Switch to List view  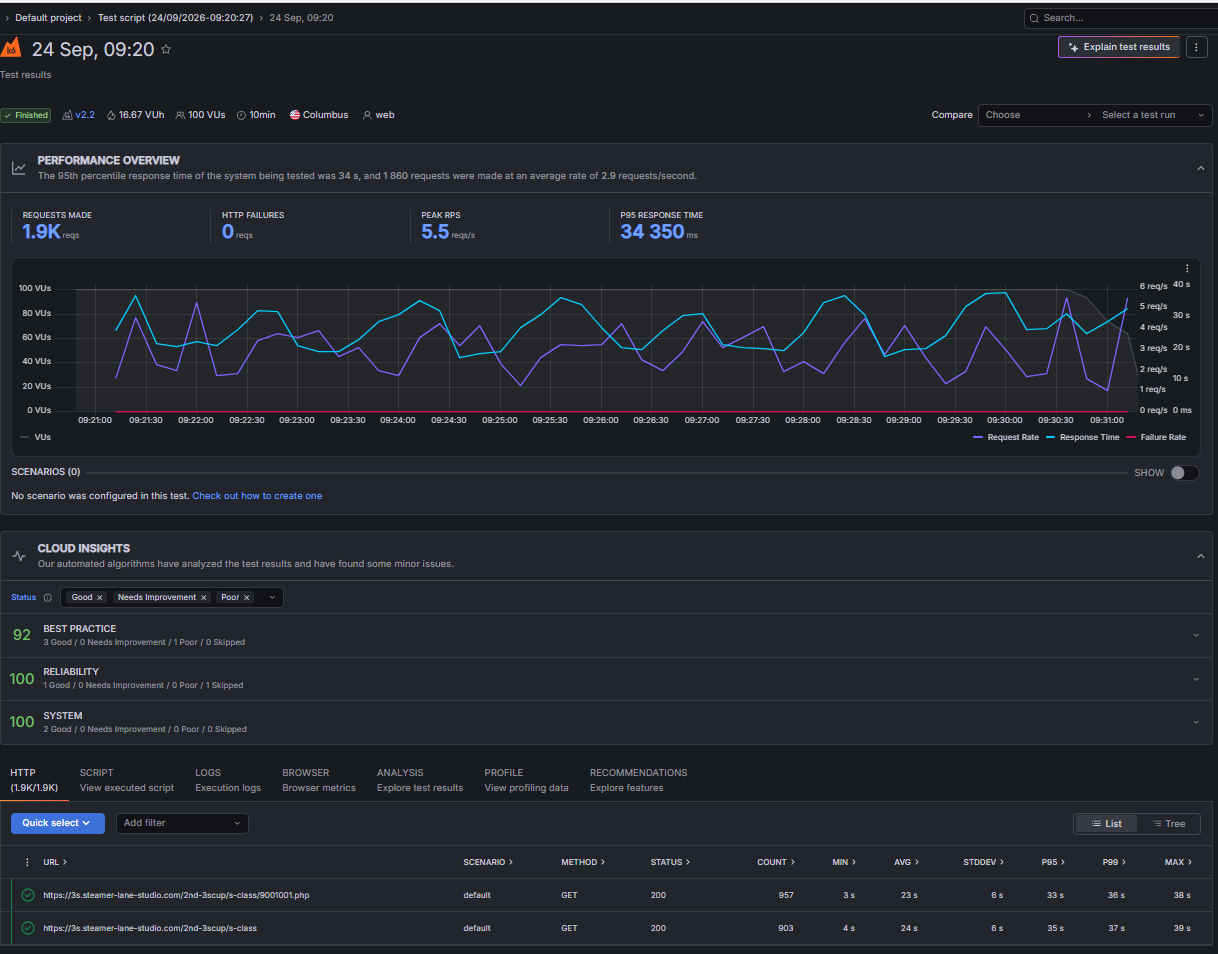pos(1106,824)
